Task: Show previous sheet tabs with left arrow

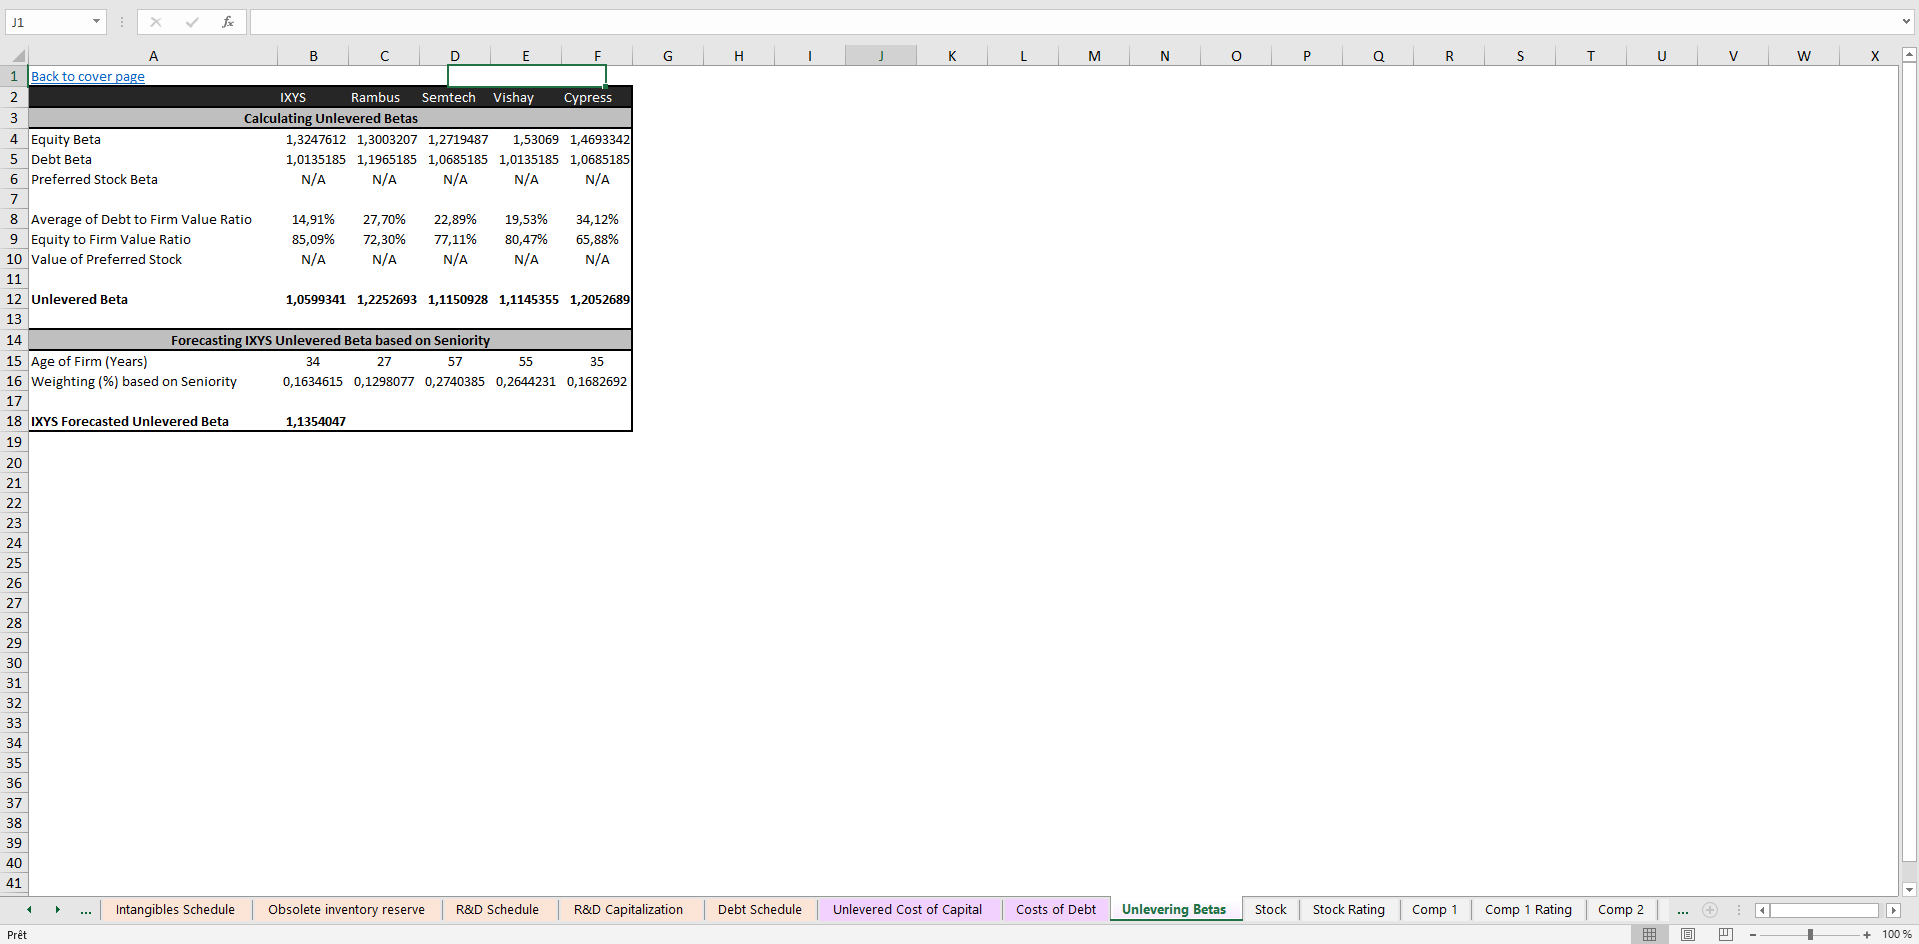Action: (x=29, y=910)
